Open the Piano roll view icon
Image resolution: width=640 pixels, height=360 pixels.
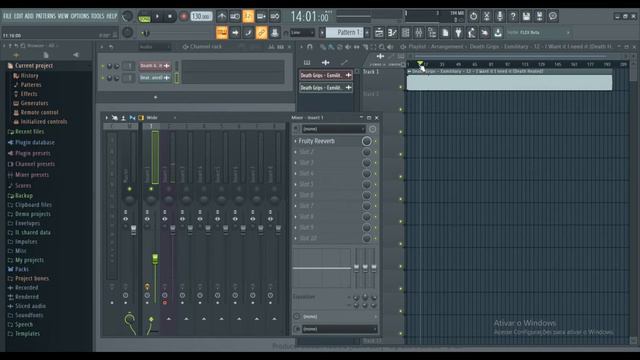(392, 33)
